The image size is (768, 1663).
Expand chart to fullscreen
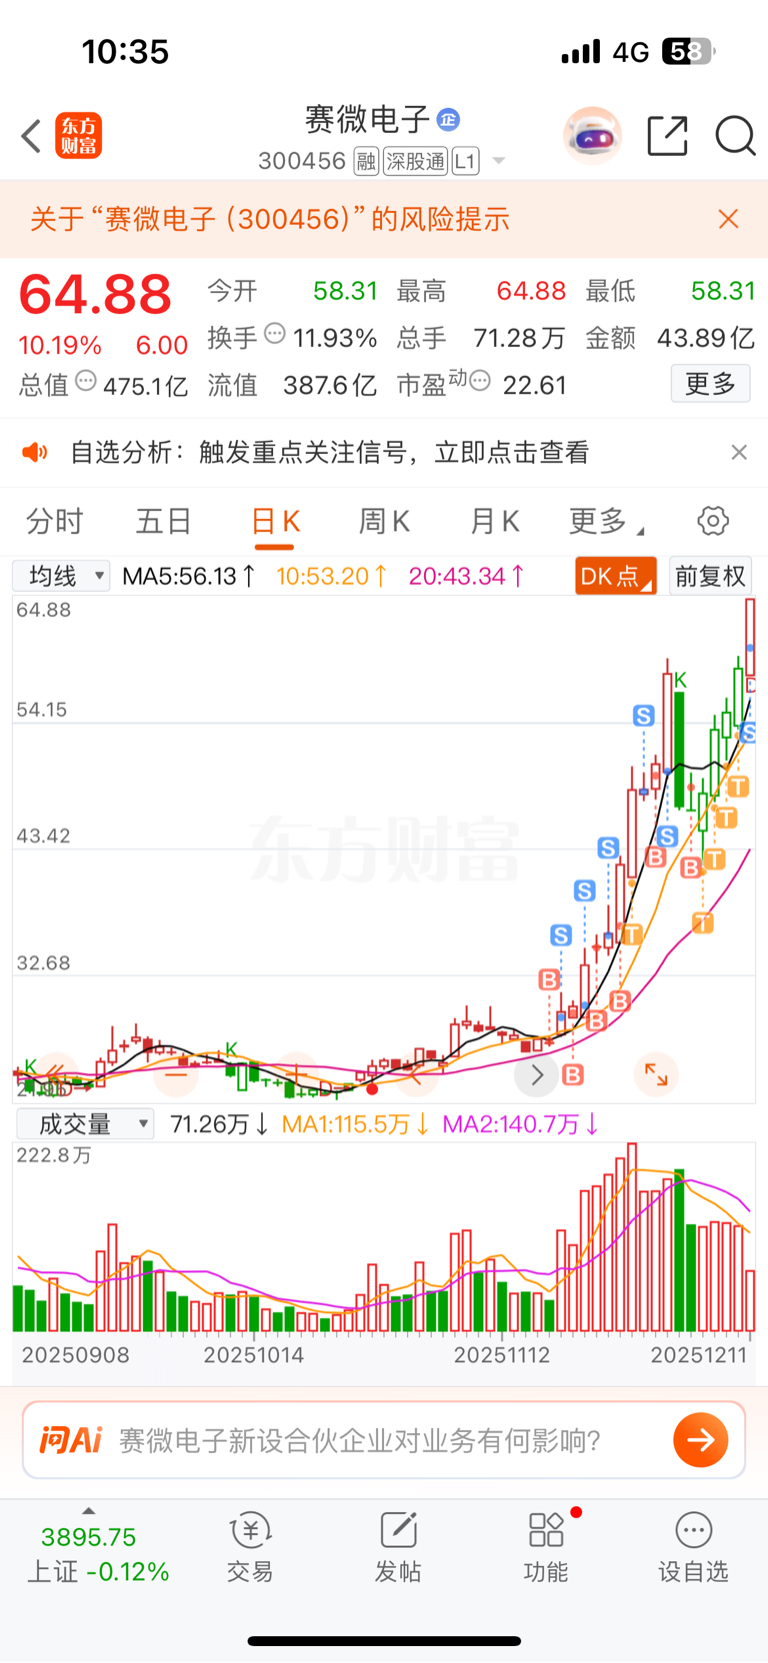[656, 1075]
